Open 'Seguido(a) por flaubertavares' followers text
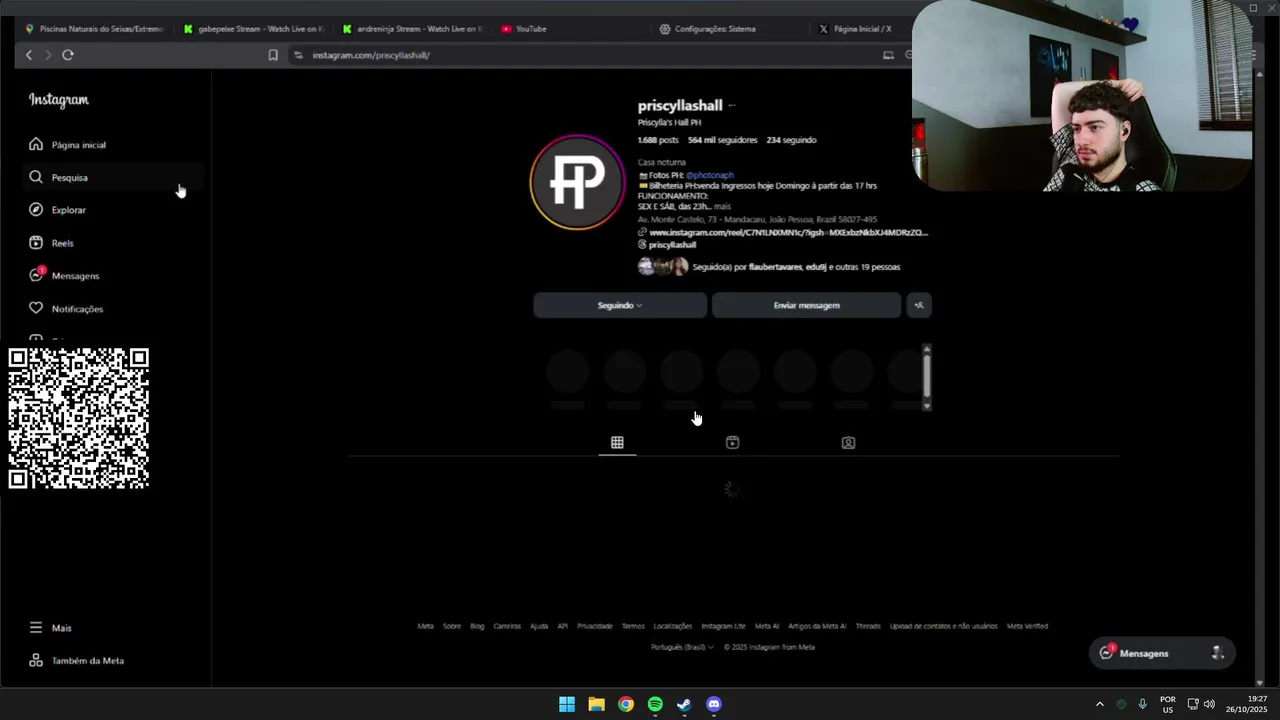The width and height of the screenshot is (1280, 720). coord(796,267)
